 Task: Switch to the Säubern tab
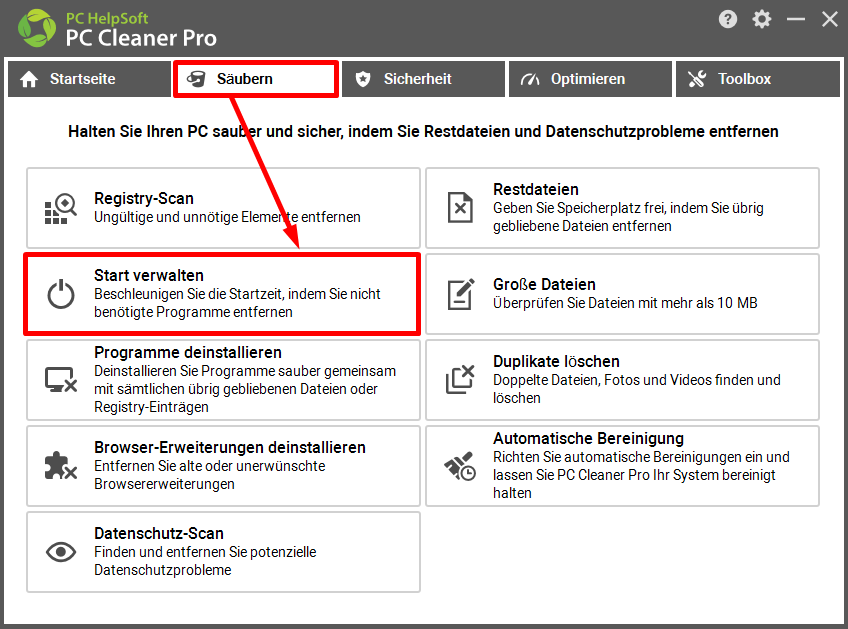point(256,79)
